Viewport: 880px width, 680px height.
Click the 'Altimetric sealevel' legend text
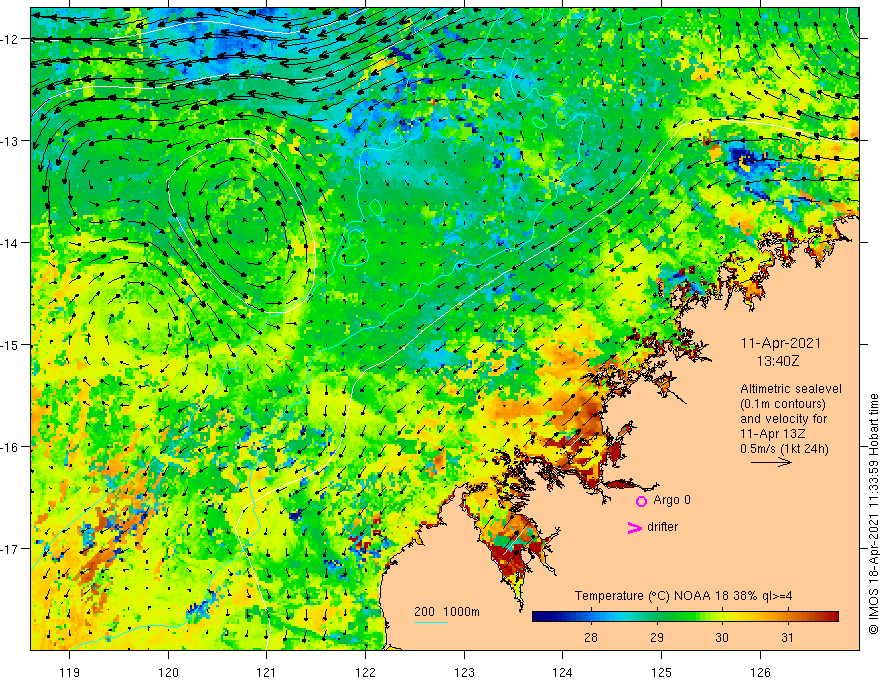[x=791, y=389]
